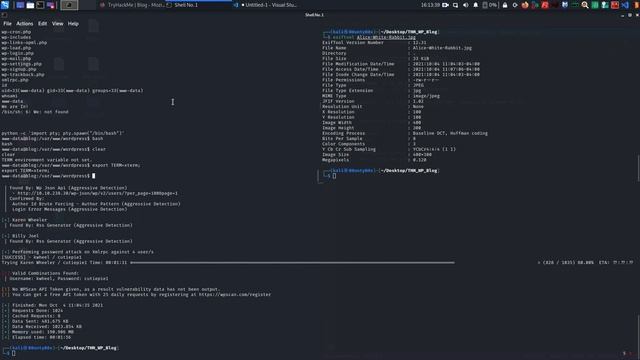Click the display tray icon
Image resolution: width=640 pixels, height=360 pixels.
(455, 5)
